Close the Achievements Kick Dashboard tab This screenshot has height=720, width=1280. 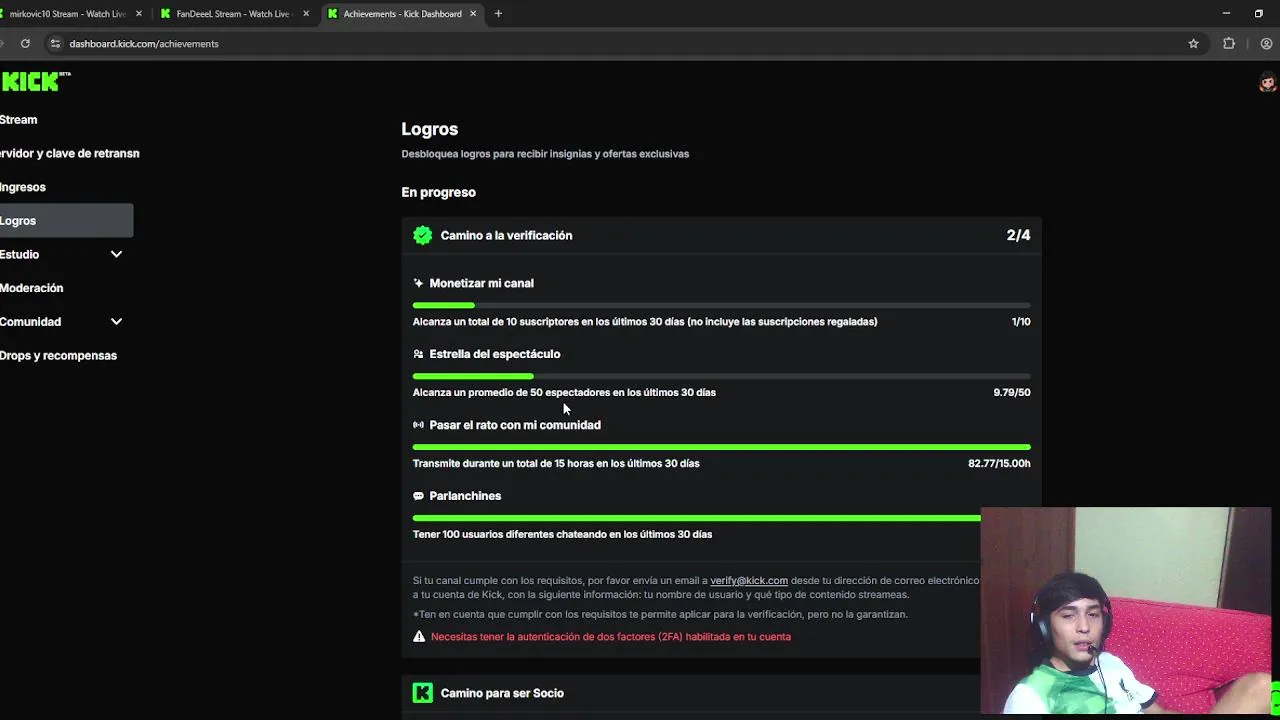[x=473, y=14]
